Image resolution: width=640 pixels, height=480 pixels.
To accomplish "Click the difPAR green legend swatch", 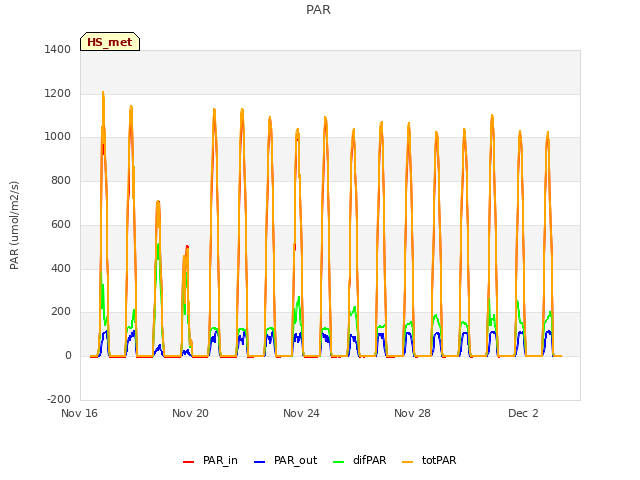I will pos(338,462).
